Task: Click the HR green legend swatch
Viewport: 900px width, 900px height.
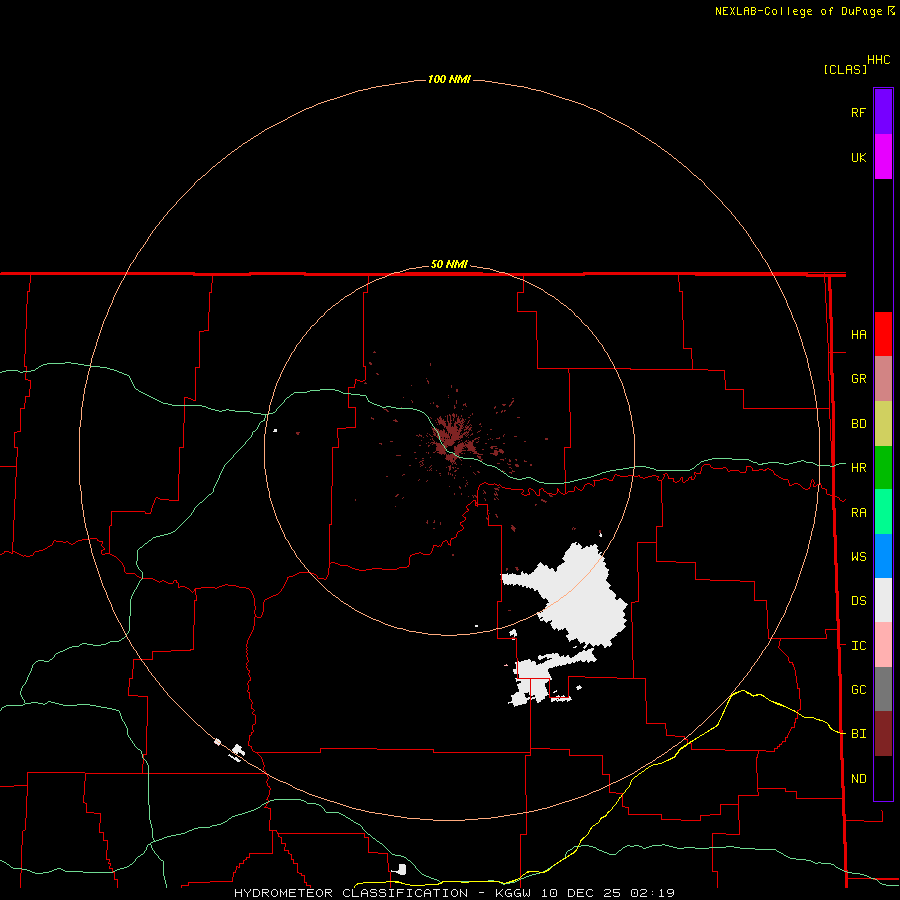Action: point(883,468)
